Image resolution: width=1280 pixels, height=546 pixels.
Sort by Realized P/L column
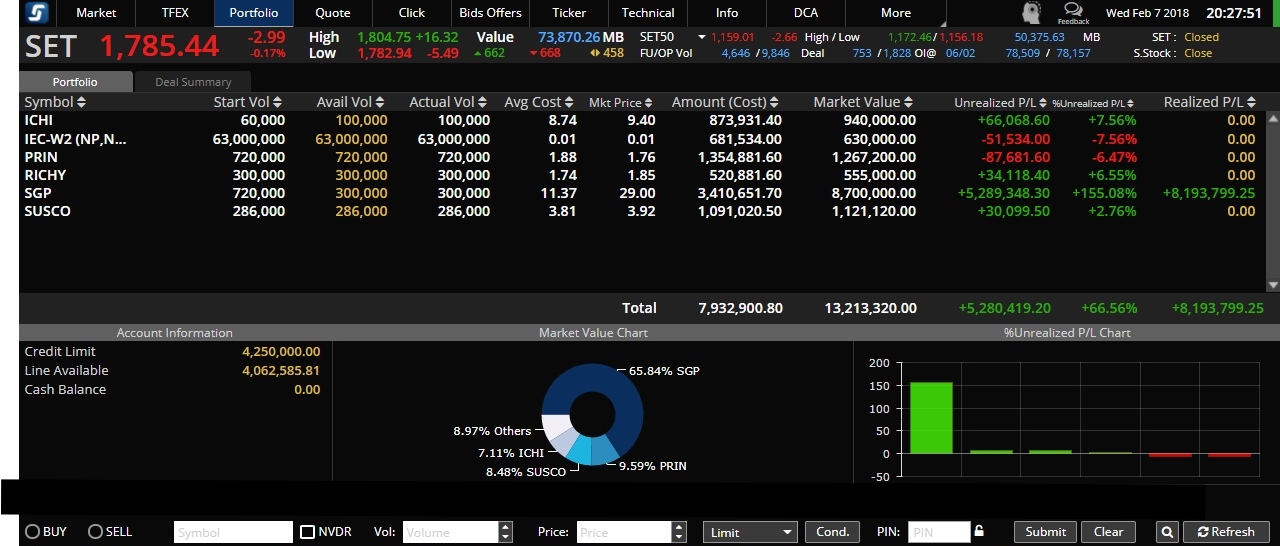tap(1250, 103)
